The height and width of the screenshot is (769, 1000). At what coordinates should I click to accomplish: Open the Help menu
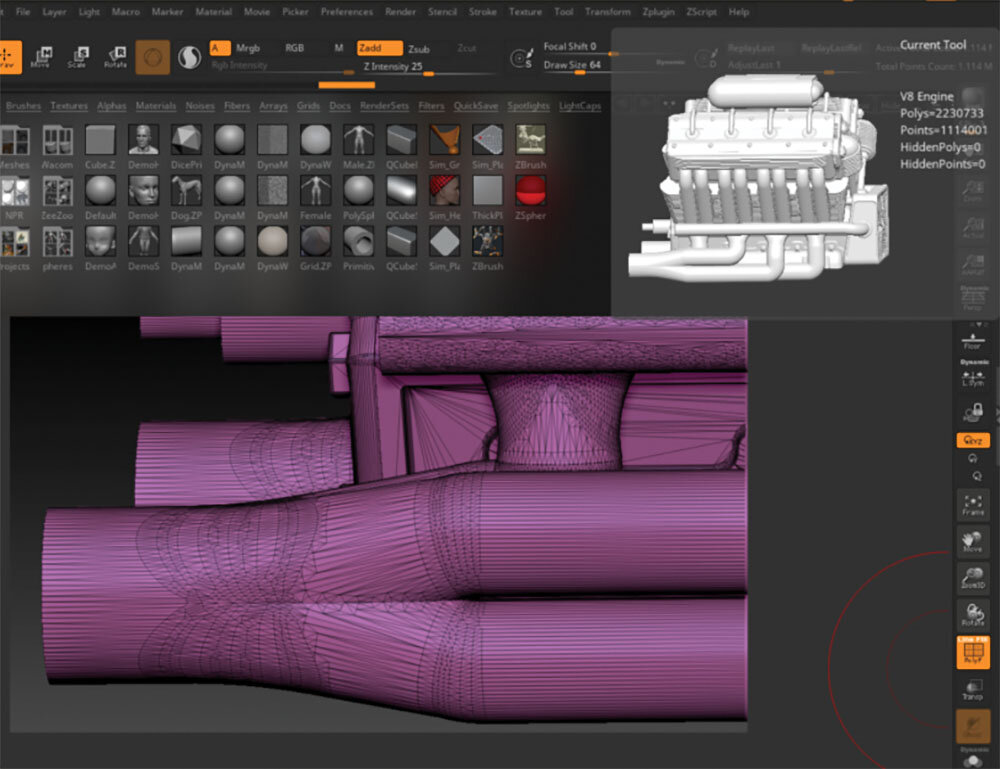point(739,11)
